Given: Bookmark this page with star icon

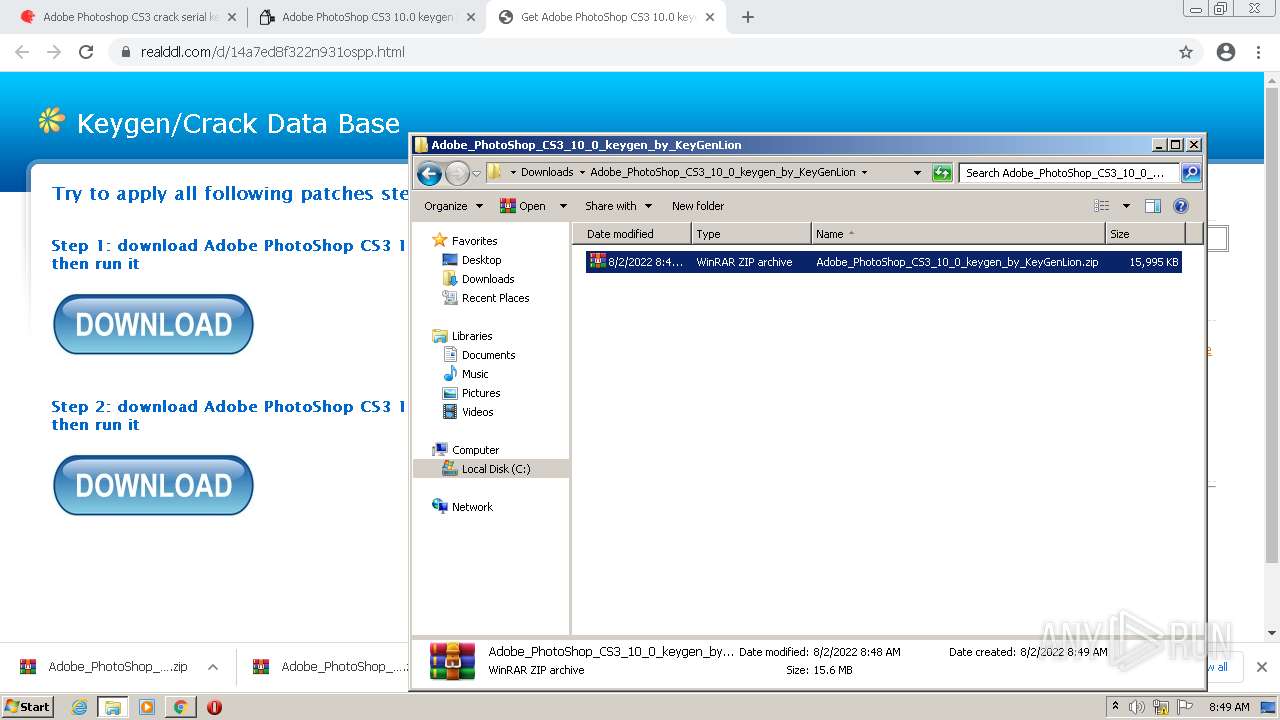Looking at the screenshot, I should 1186,52.
